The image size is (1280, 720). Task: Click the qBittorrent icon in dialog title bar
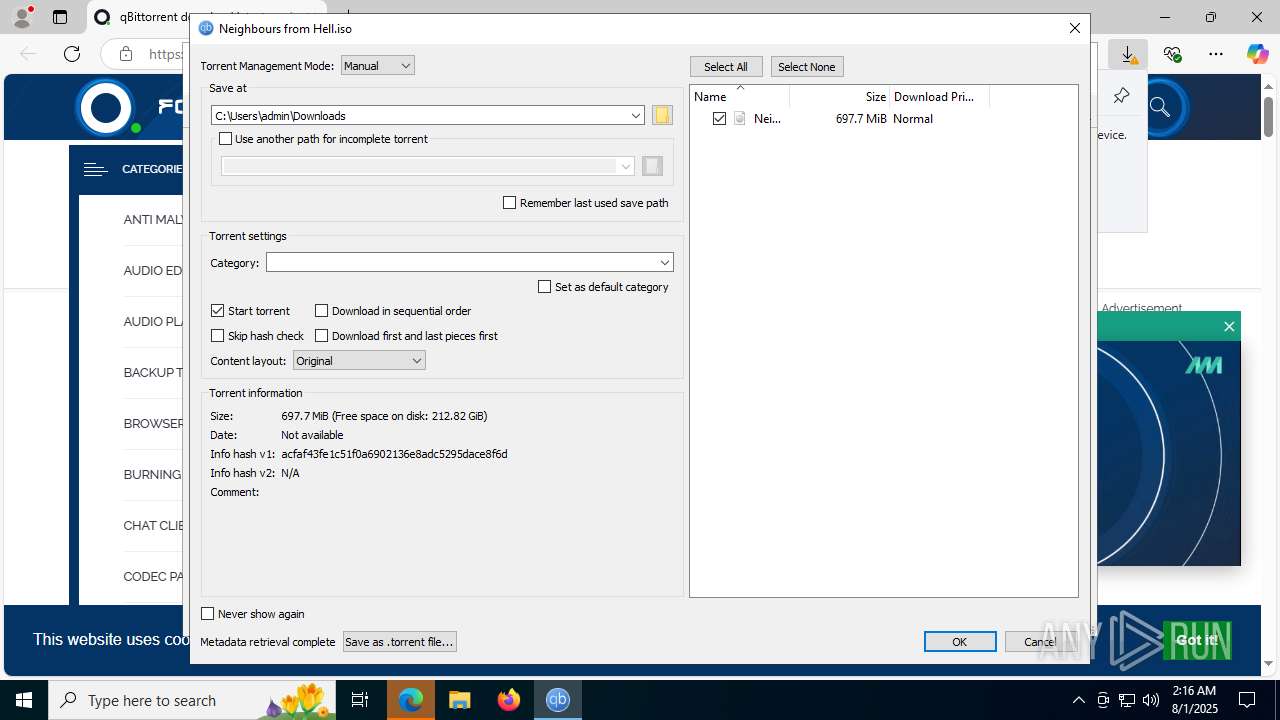[x=206, y=28]
